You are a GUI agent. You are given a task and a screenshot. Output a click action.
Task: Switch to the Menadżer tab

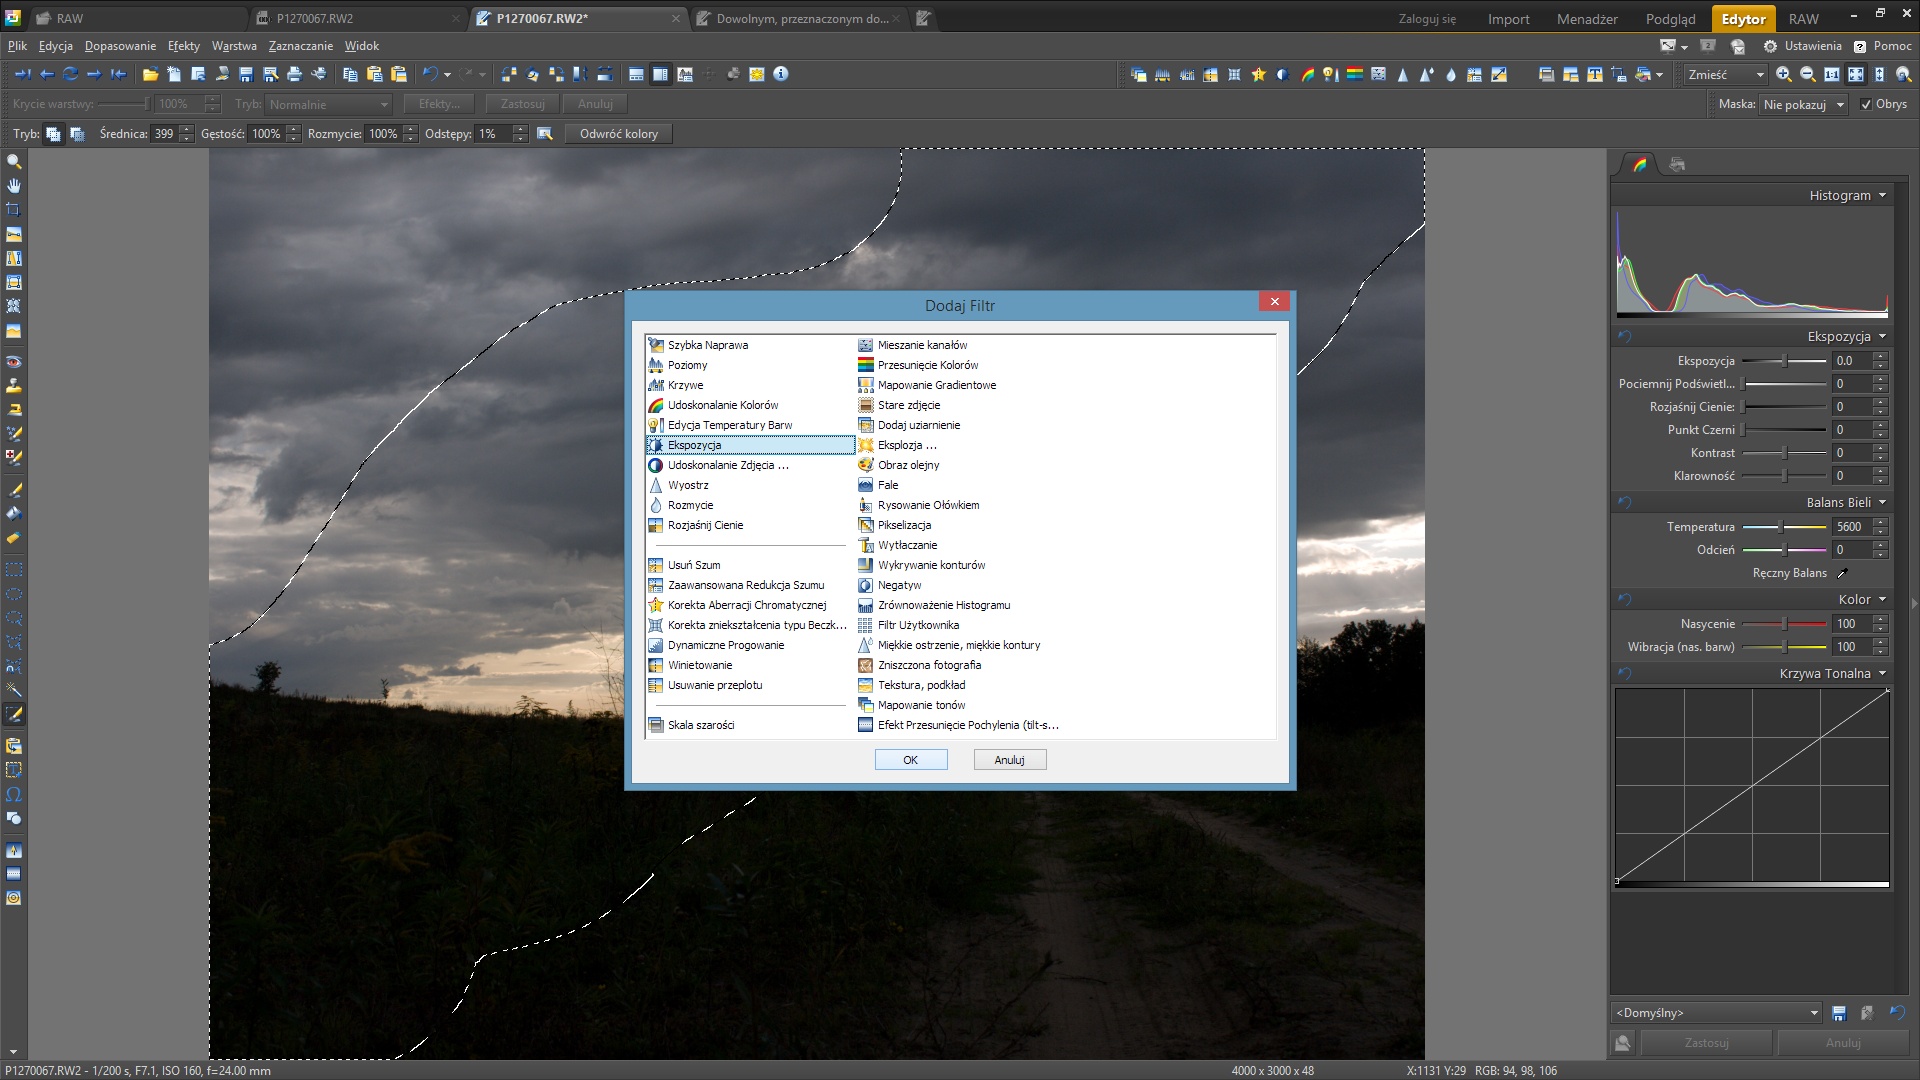[x=1587, y=19]
